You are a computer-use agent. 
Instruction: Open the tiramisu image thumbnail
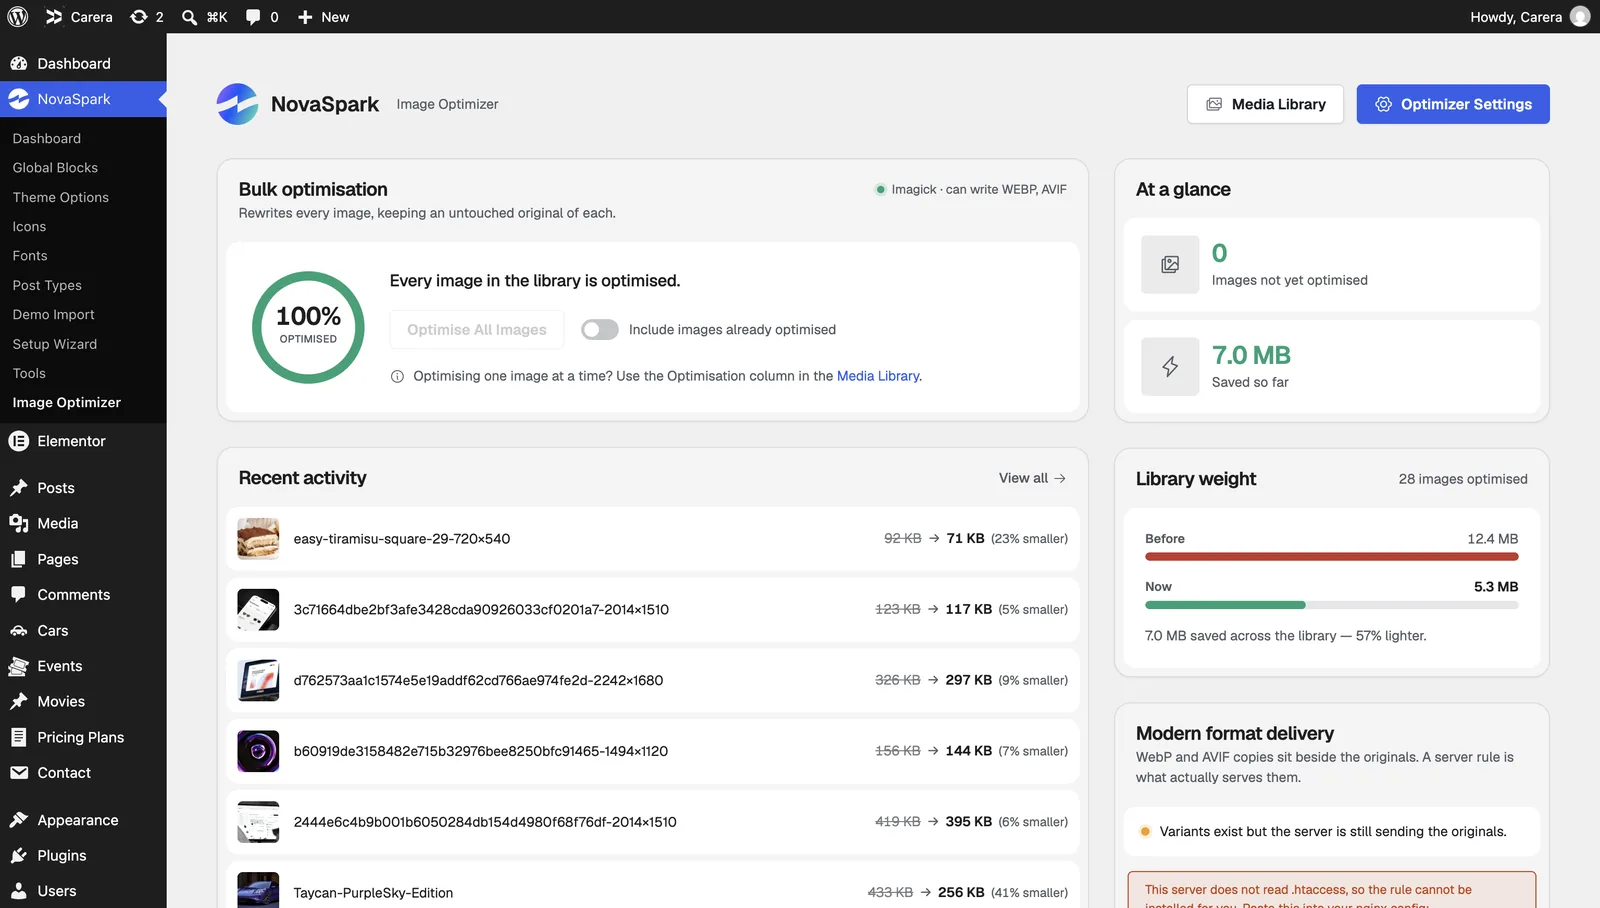click(x=258, y=539)
